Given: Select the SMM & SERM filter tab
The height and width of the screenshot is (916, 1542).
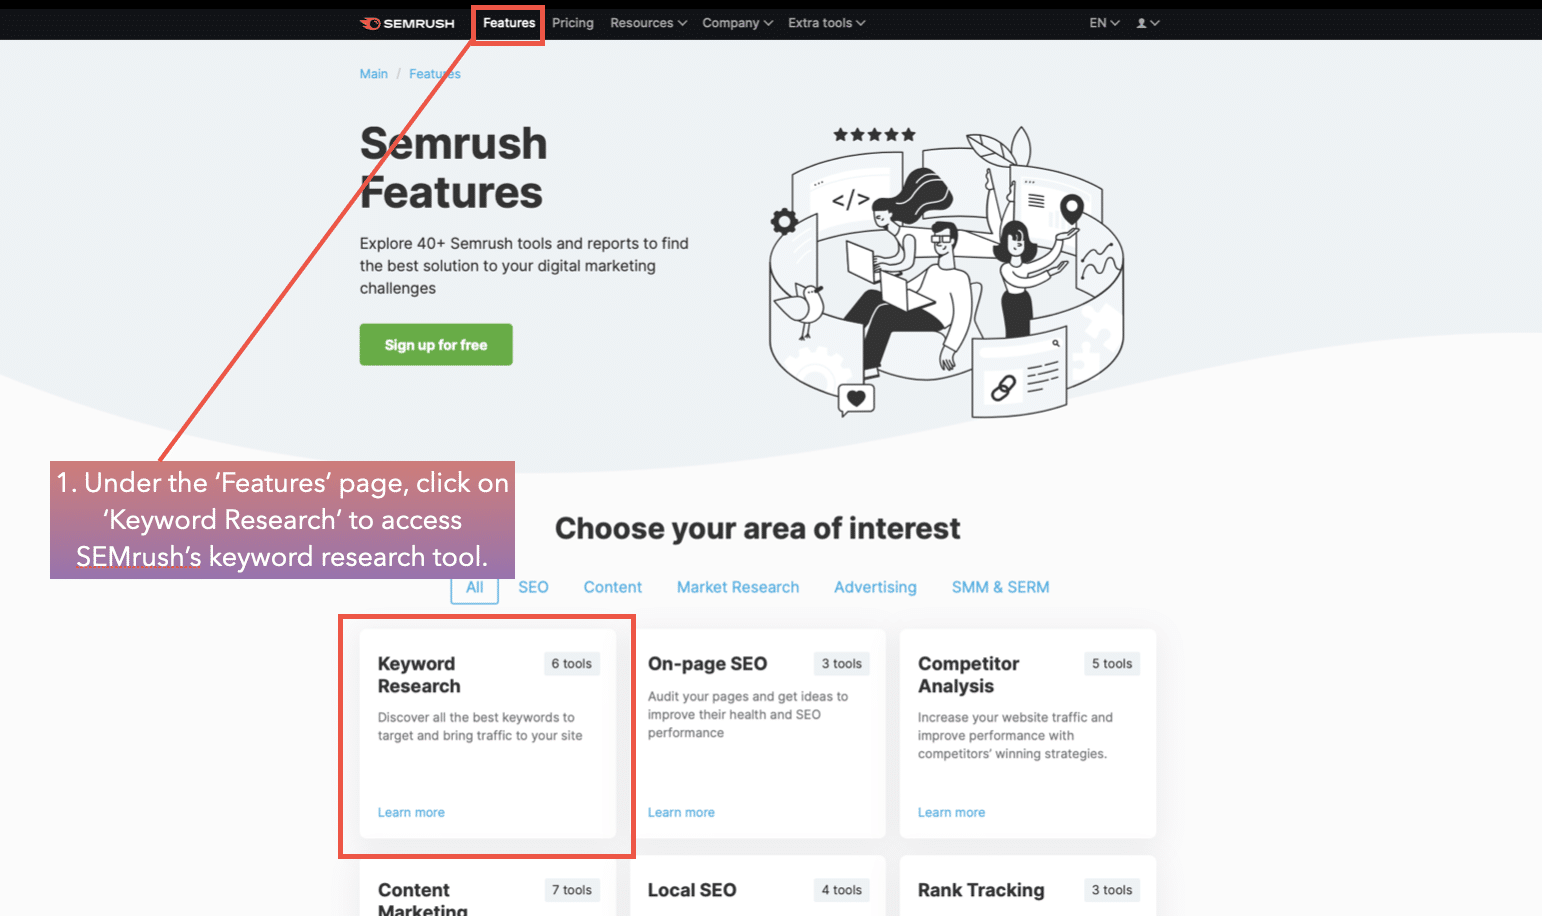Looking at the screenshot, I should pos(1000,587).
